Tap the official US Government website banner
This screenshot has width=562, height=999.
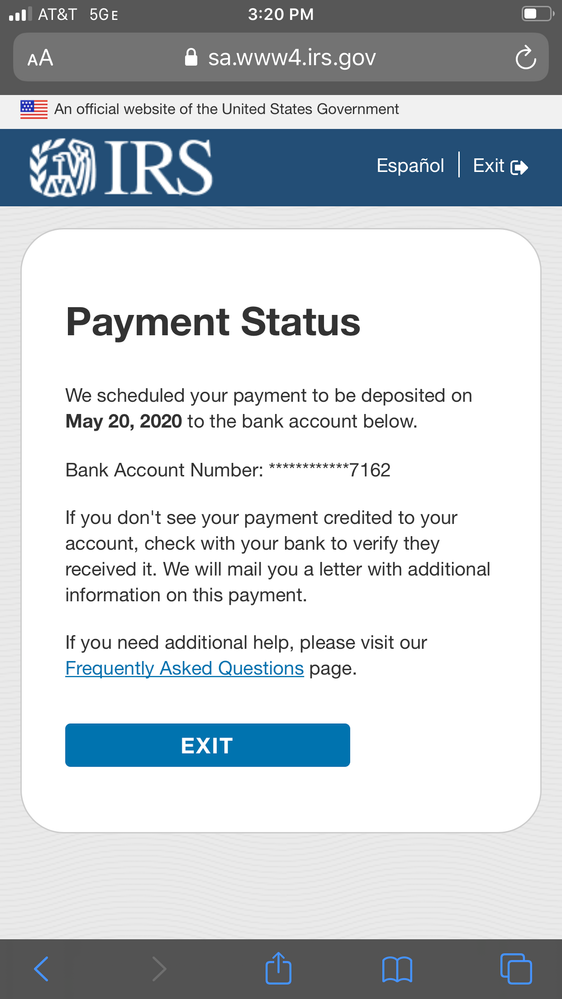tap(281, 110)
